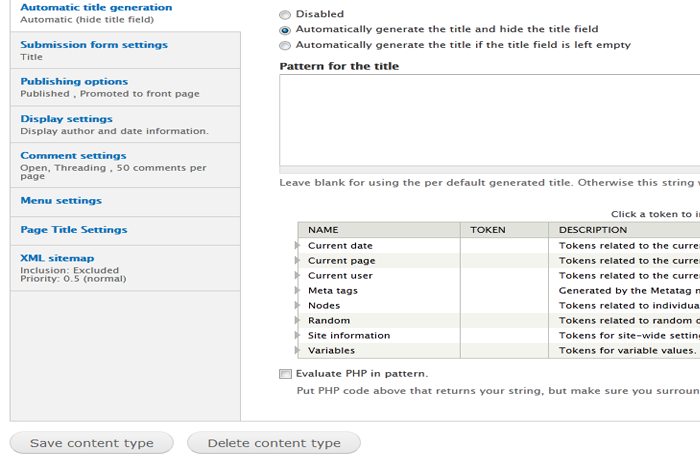Expand the Random token group
This screenshot has height=461, width=700.
297,320
